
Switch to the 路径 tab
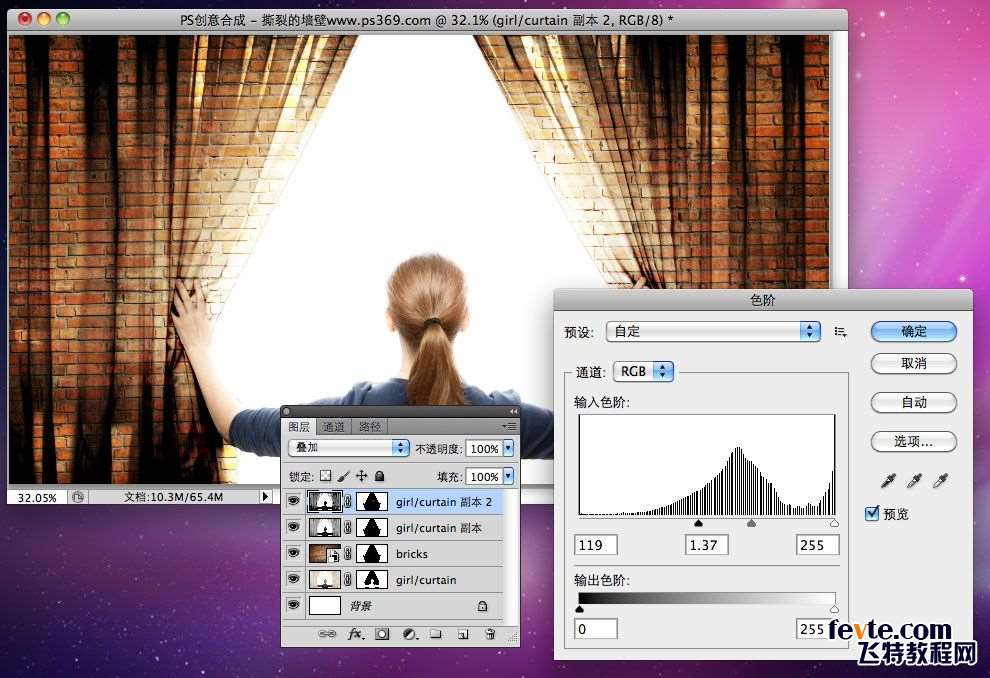coord(369,427)
